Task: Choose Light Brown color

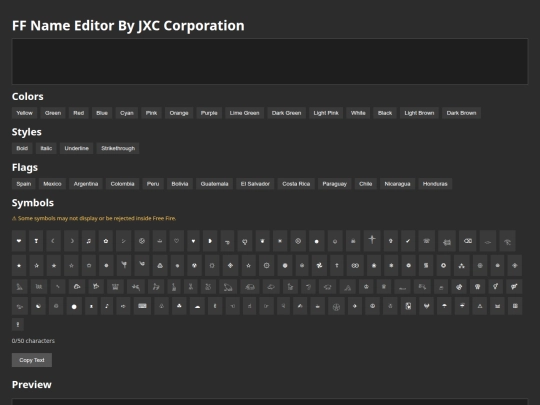Action: 419,113
